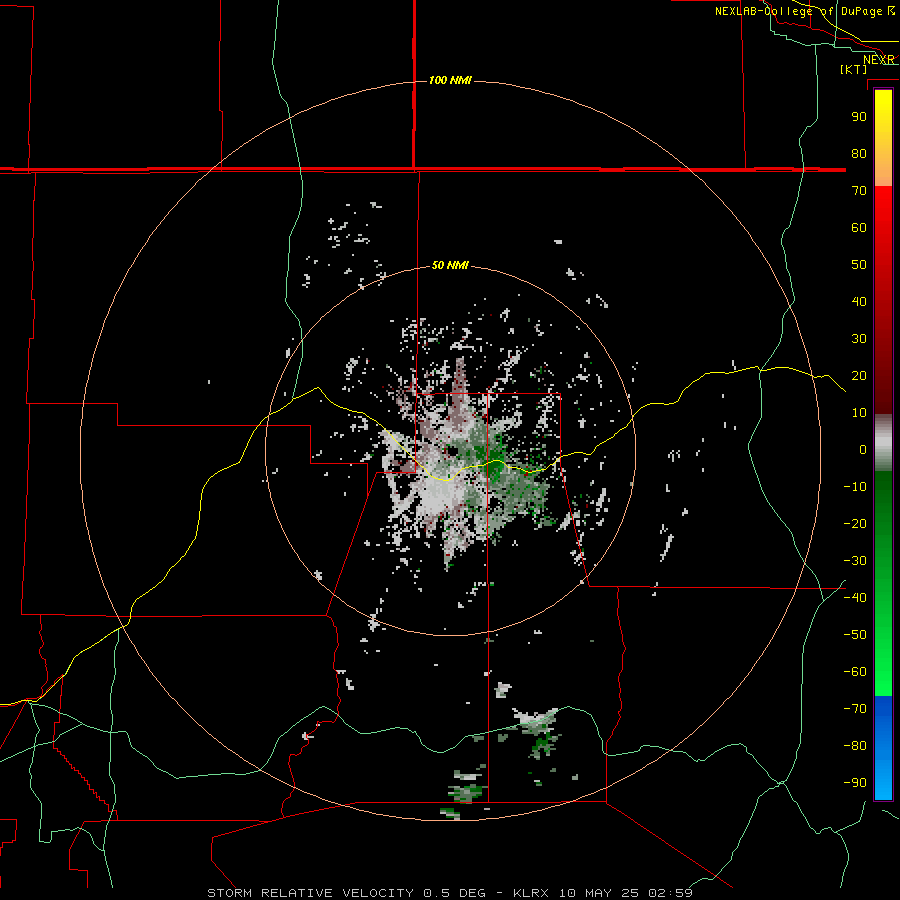
Task: Pick the gray zero-velocity color bar segment
Action: click(x=883, y=443)
